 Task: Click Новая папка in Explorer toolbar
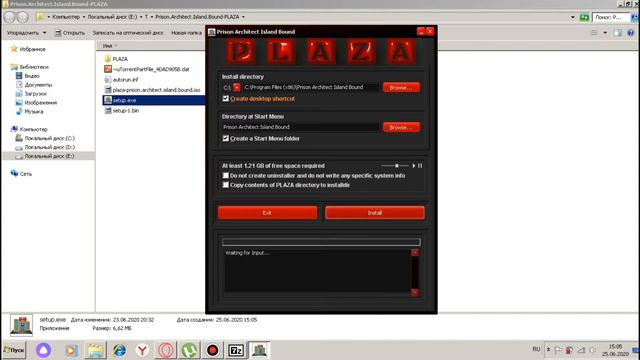(x=186, y=33)
